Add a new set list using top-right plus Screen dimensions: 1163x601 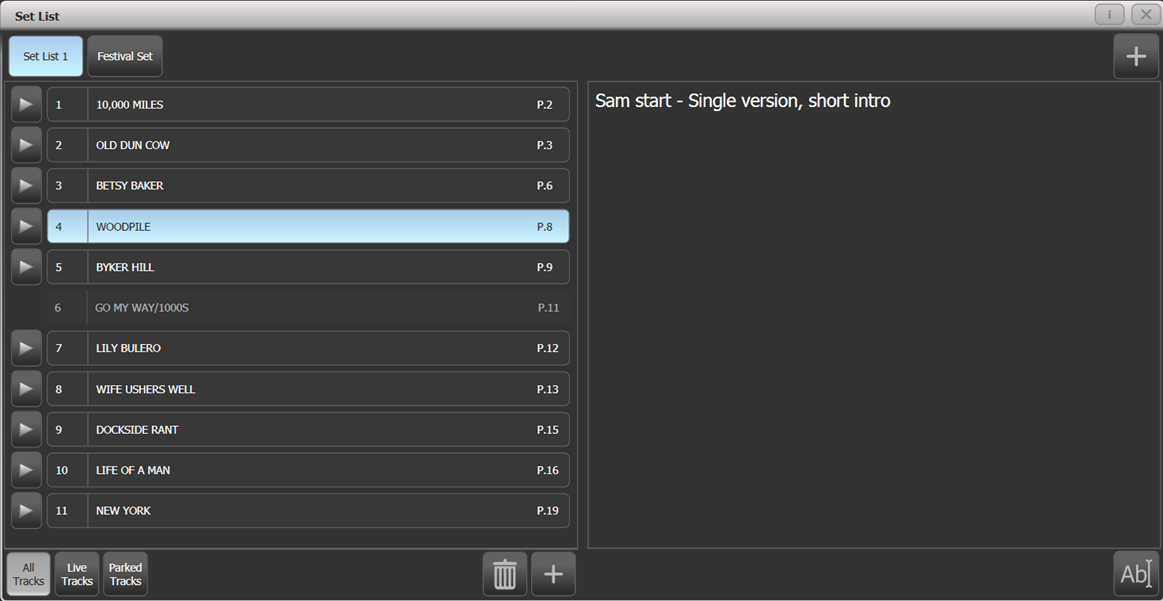click(x=1136, y=56)
